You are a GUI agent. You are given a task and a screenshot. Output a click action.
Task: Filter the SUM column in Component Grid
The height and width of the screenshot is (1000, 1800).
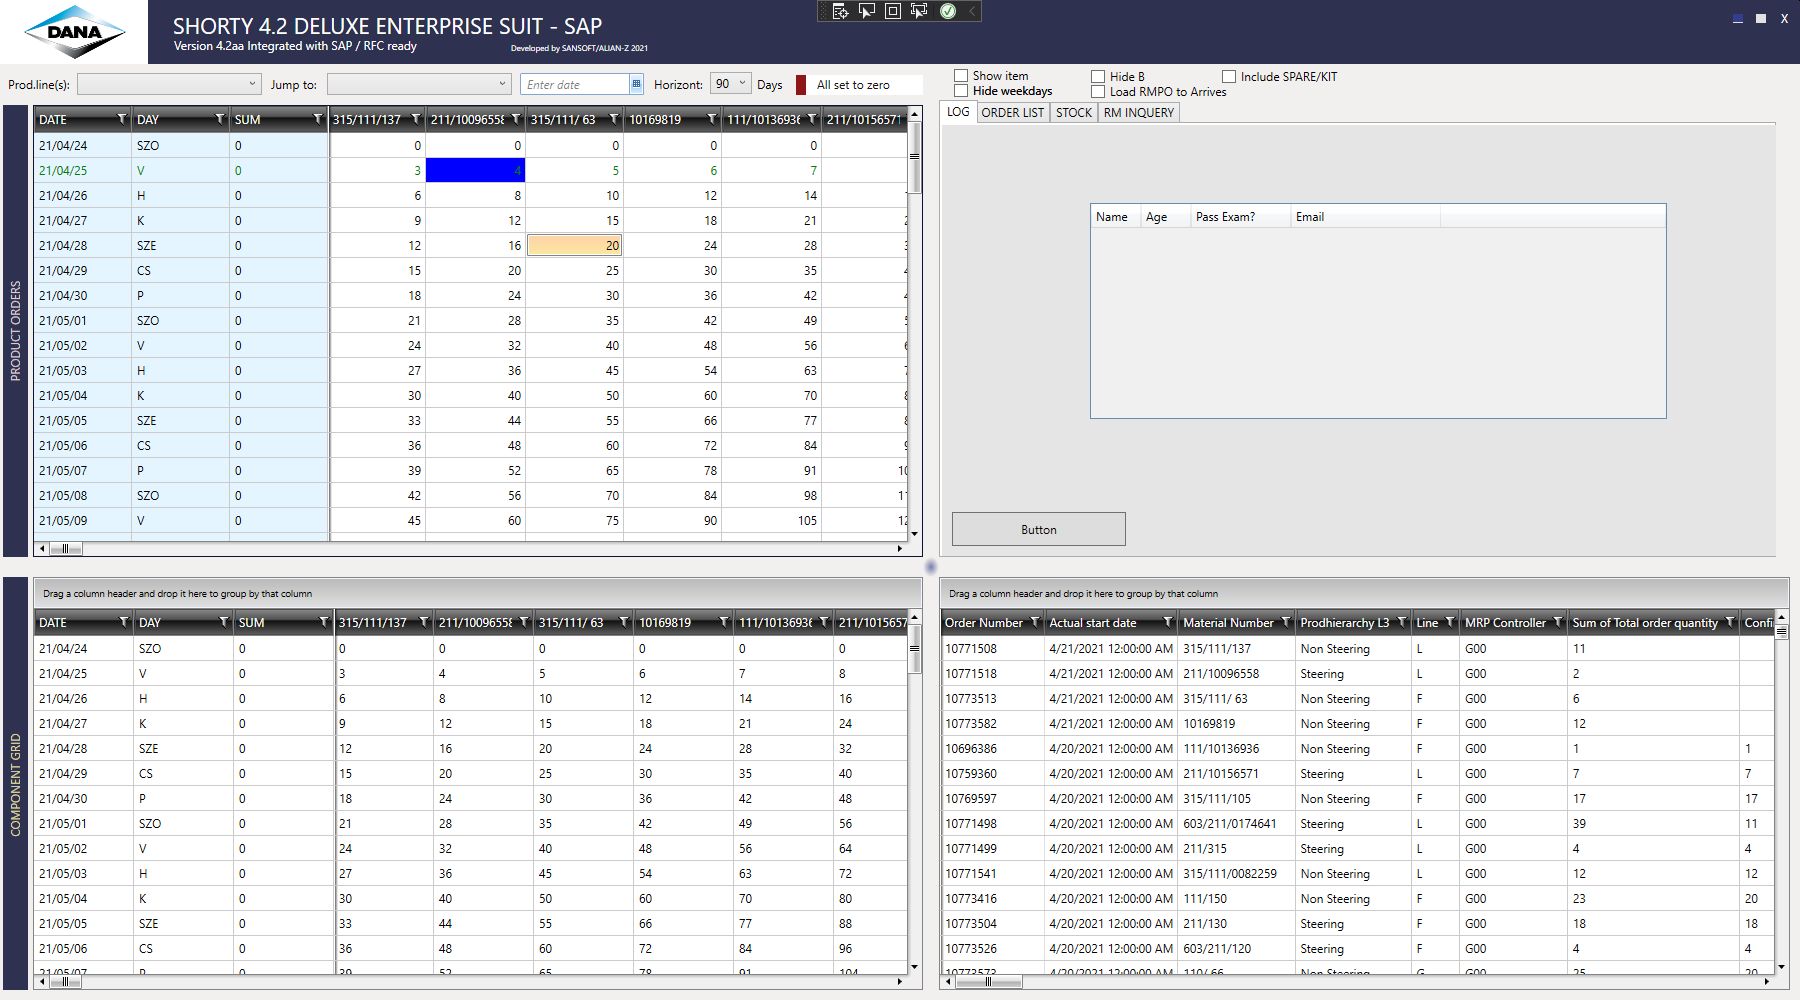(324, 623)
